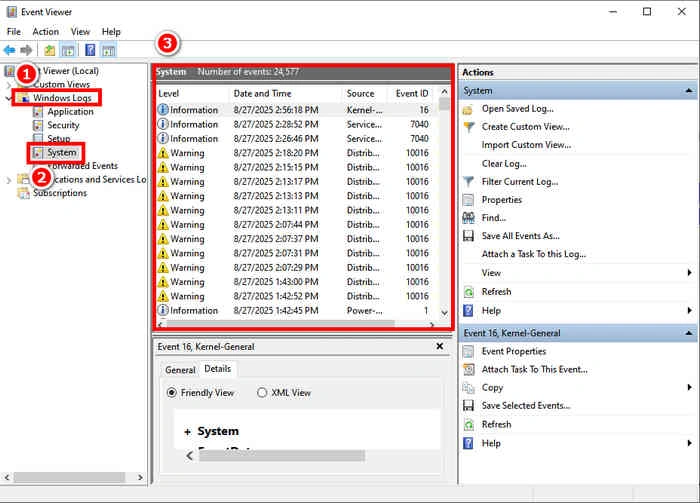Select the Friendly View radio button
Image resolution: width=700 pixels, height=503 pixels.
(171, 393)
